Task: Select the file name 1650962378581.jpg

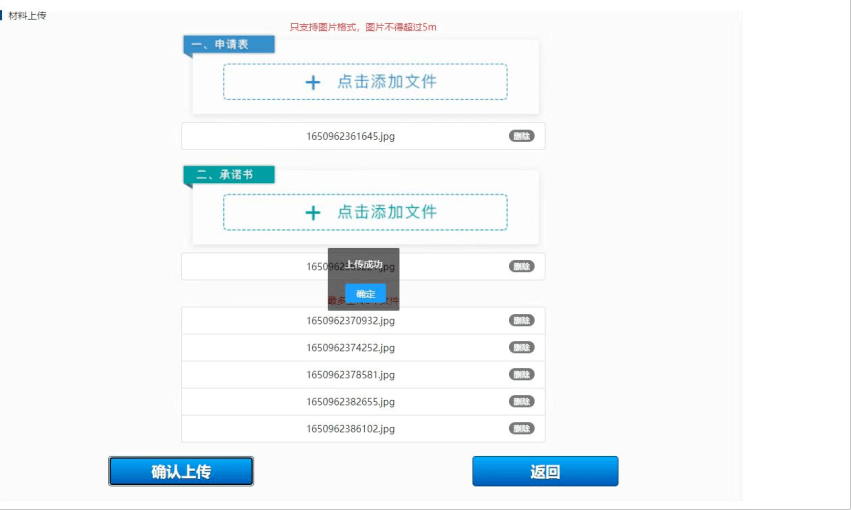Action: 350,375
